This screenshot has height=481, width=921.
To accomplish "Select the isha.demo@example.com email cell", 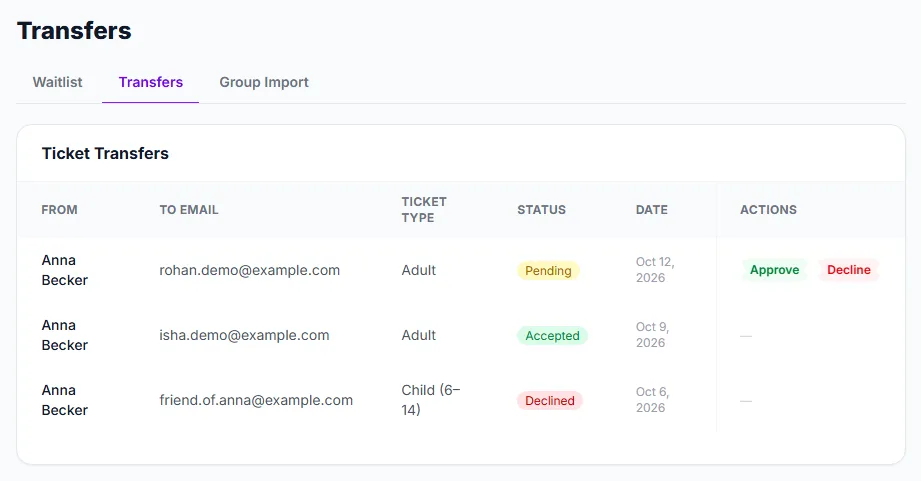I will coord(244,335).
